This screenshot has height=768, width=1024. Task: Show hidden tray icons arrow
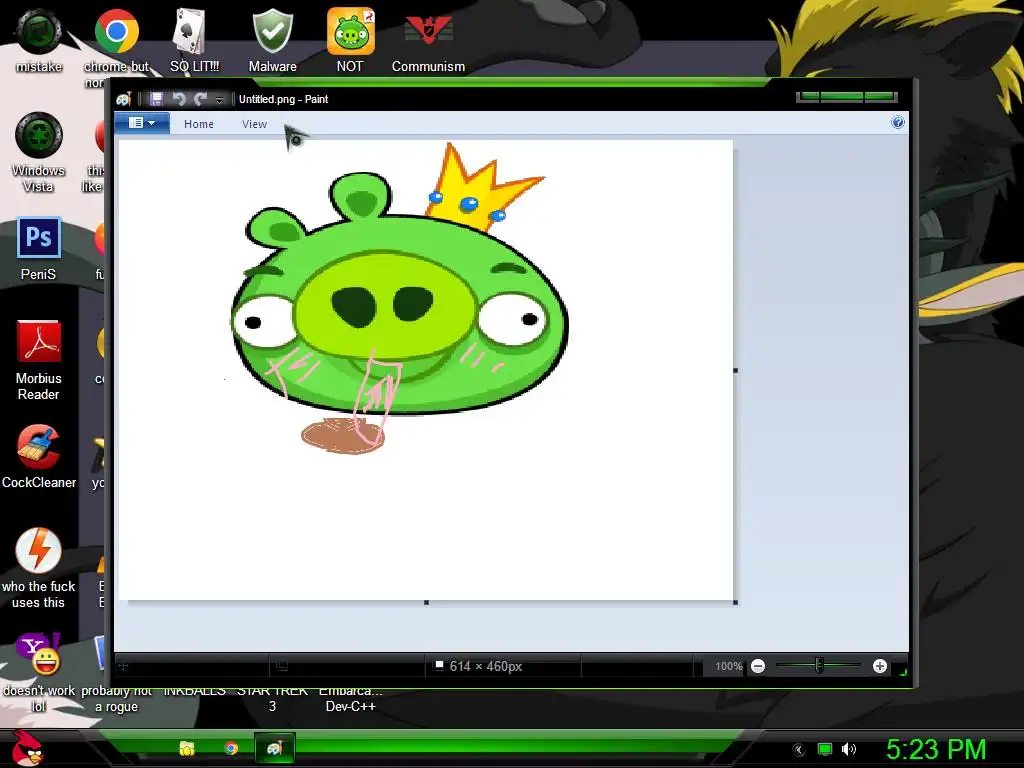(x=798, y=750)
